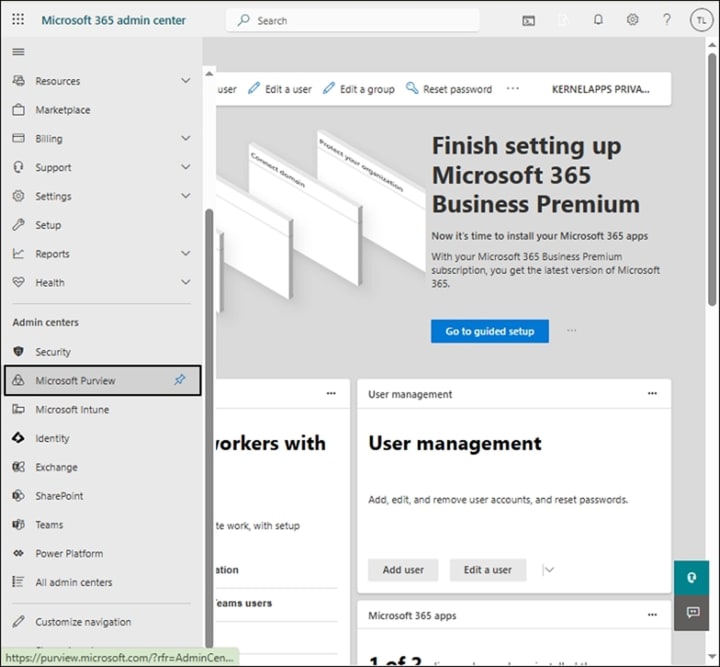The height and width of the screenshot is (667, 720).
Task: Click the Health heart icon
Action: pyautogui.click(x=18, y=282)
